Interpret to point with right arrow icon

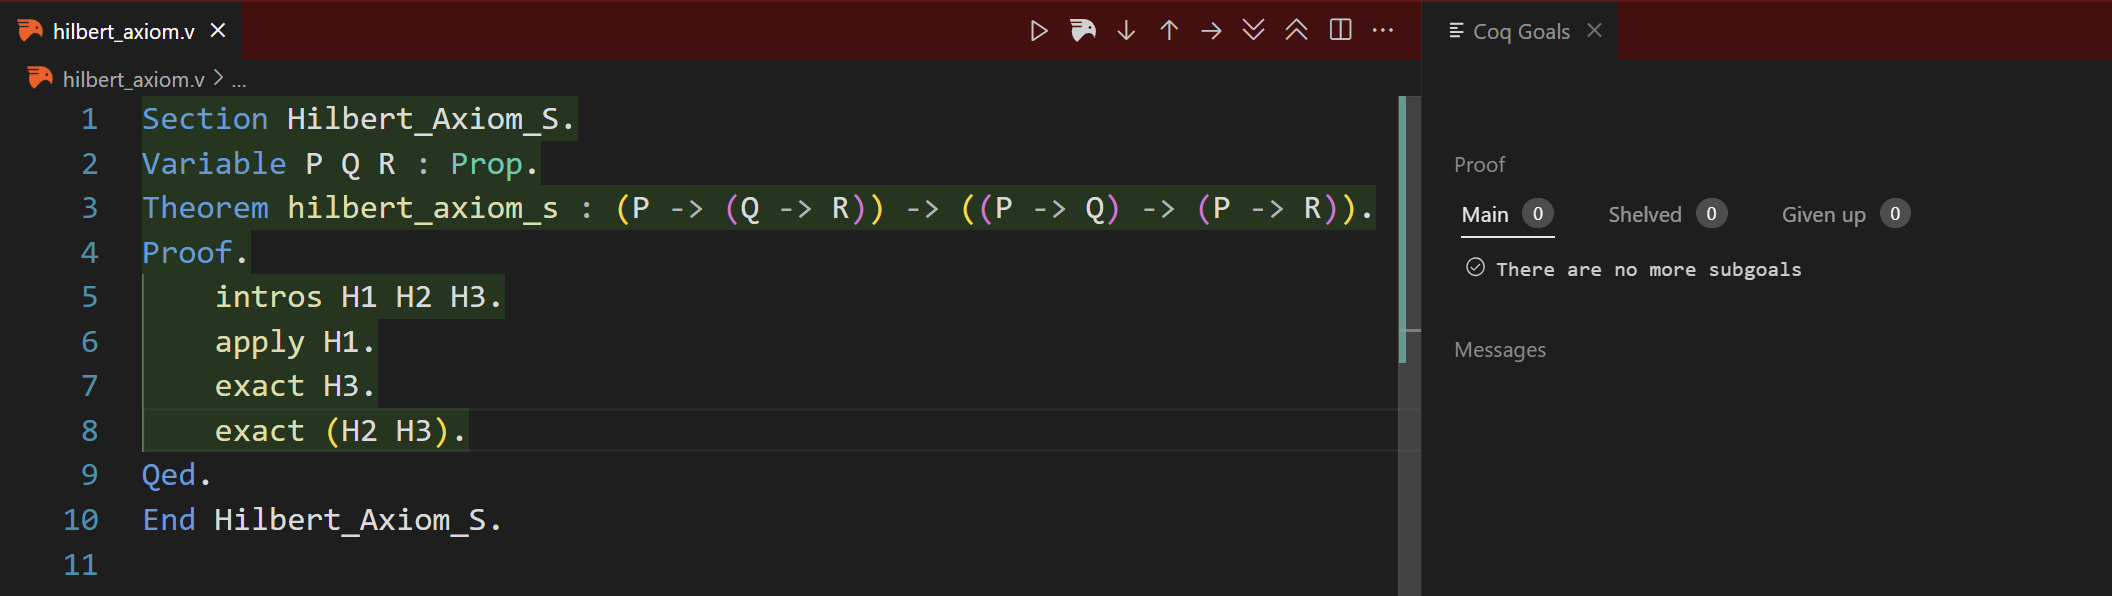click(1211, 31)
